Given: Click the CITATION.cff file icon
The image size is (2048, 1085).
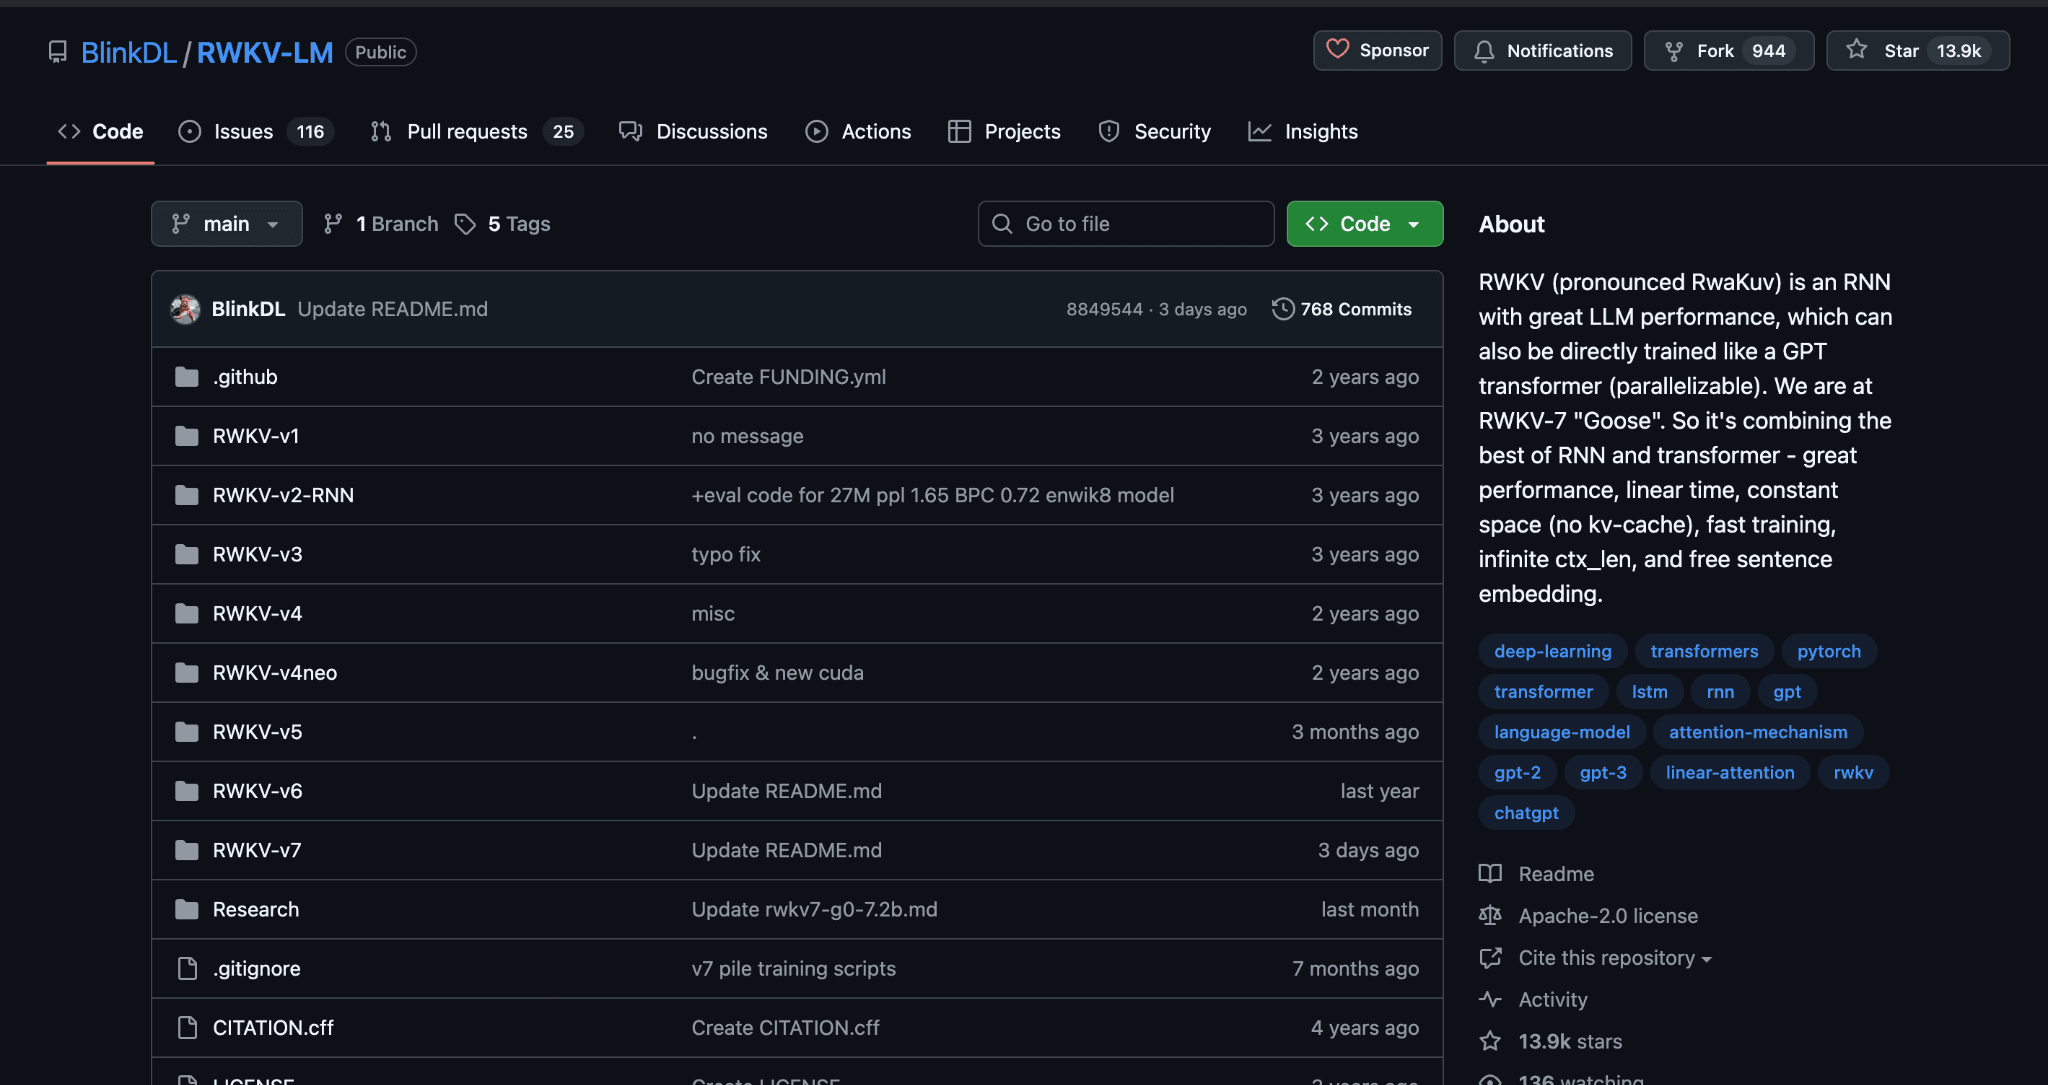Looking at the screenshot, I should (x=187, y=1027).
